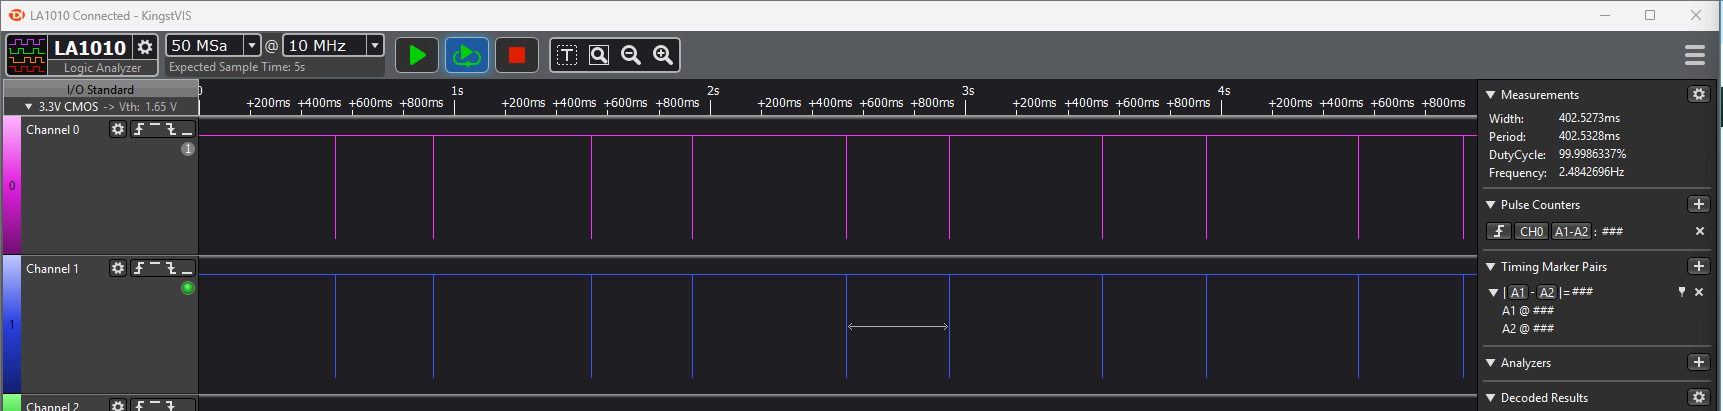Screen dimensions: 1723x411
Task: Add a new Timing Marker Pair
Action: pyautogui.click(x=1698, y=266)
